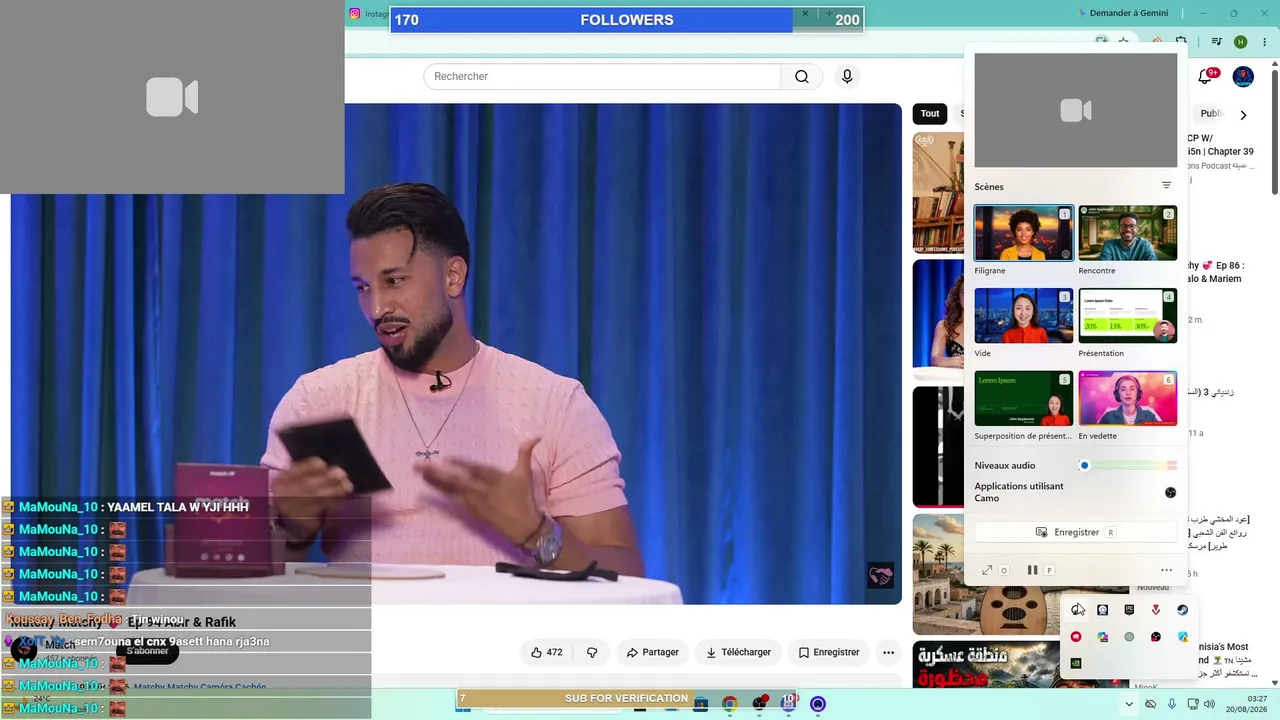Open the OBS icon in the tray
This screenshot has height=720, width=1280.
1156,637
